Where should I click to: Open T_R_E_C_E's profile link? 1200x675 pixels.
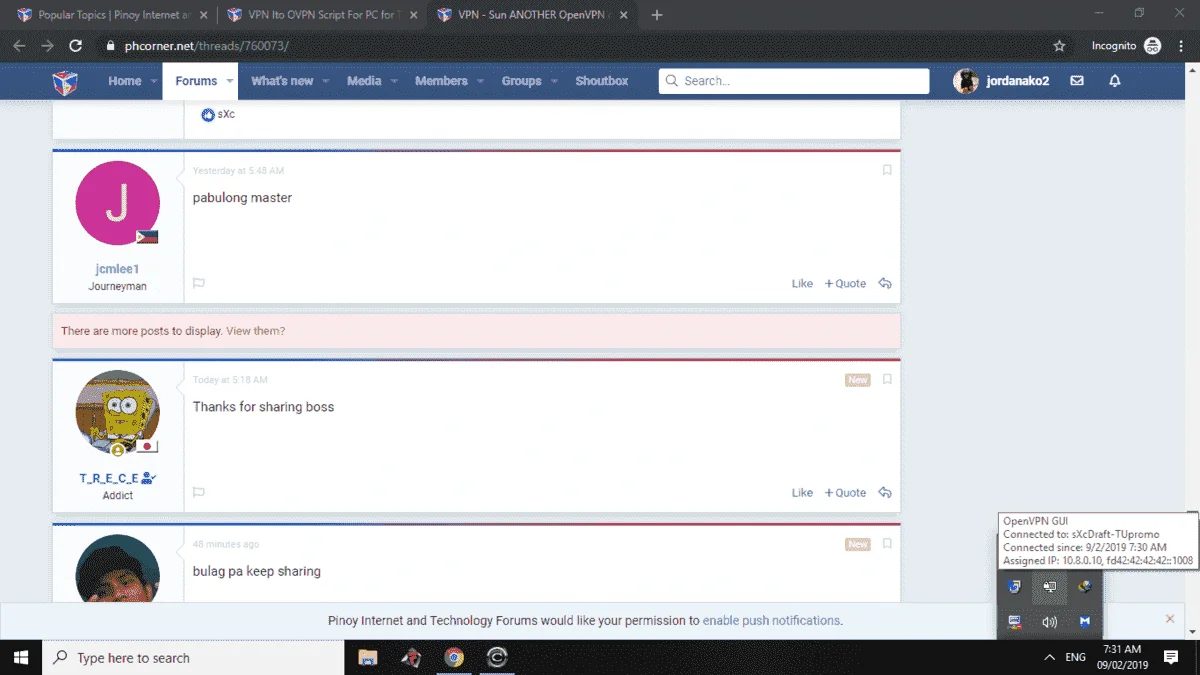click(109, 478)
